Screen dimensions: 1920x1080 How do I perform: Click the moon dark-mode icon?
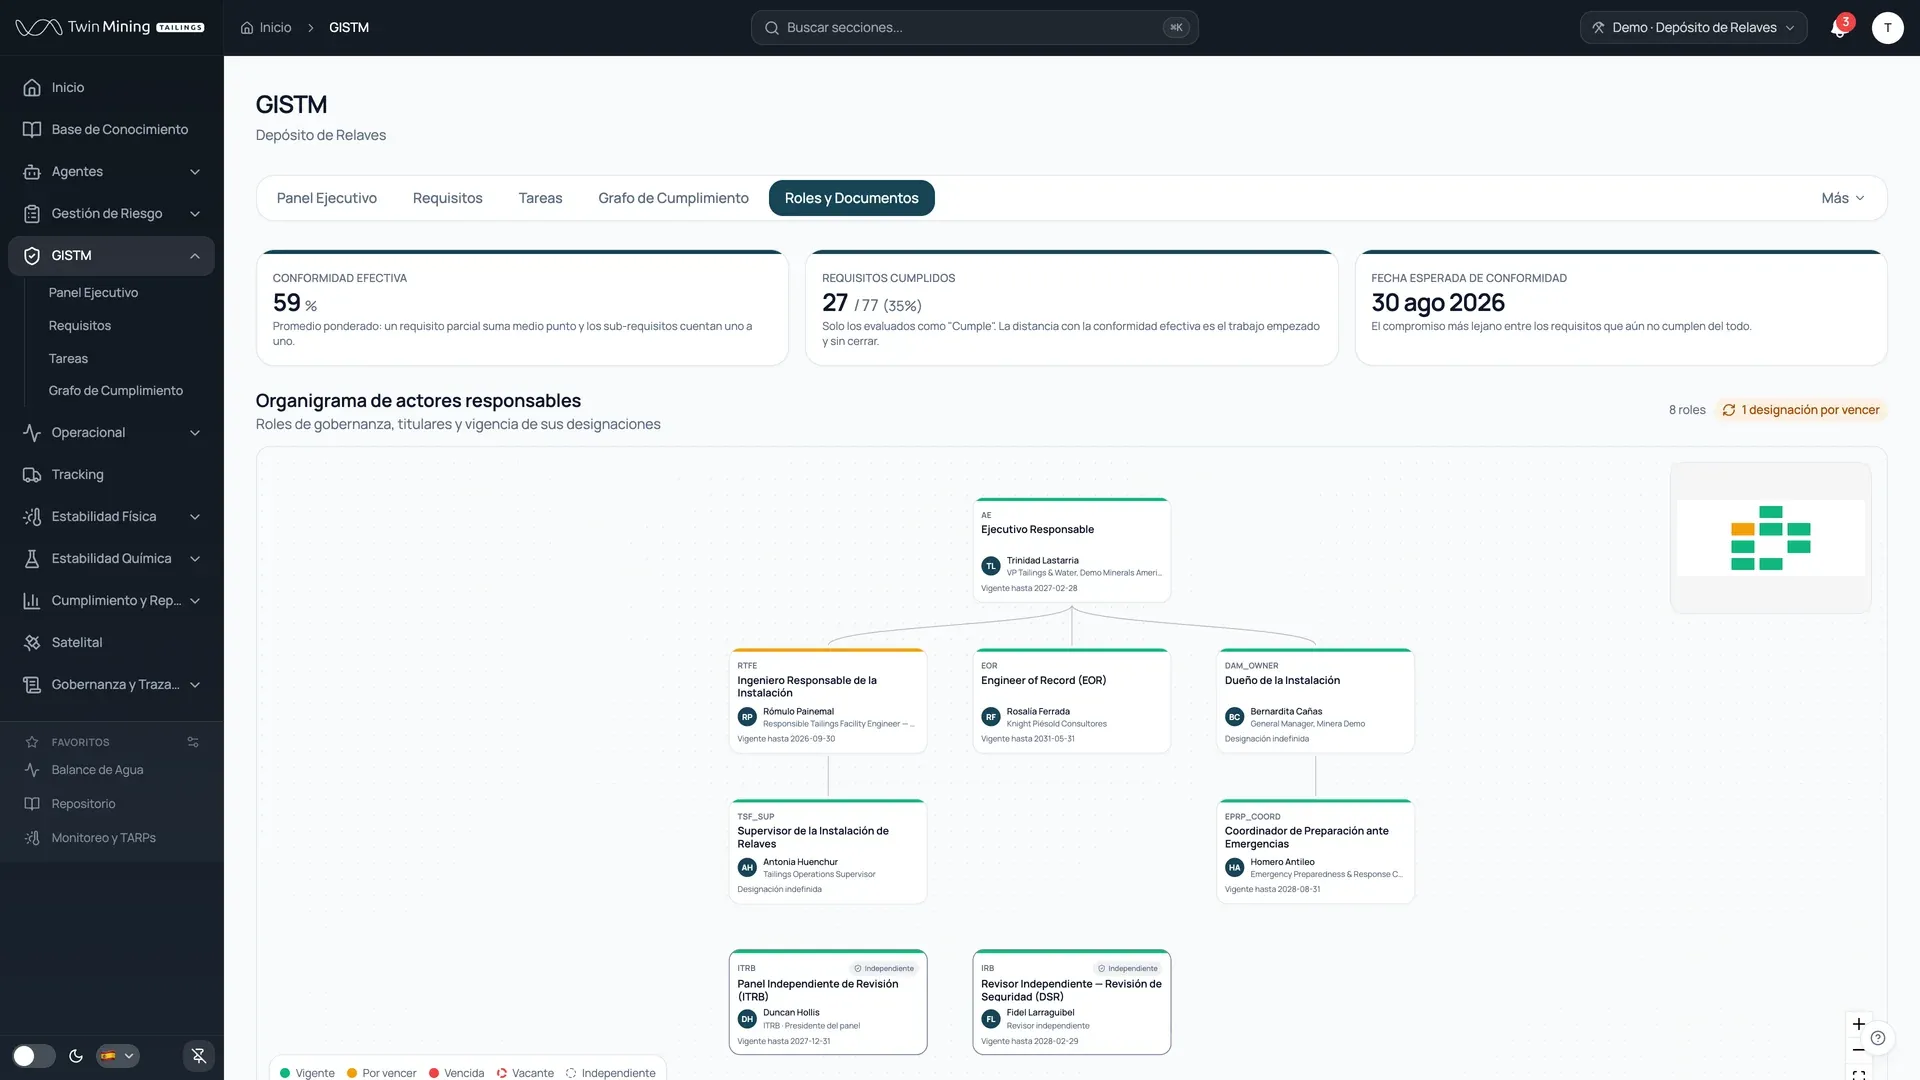(76, 1056)
